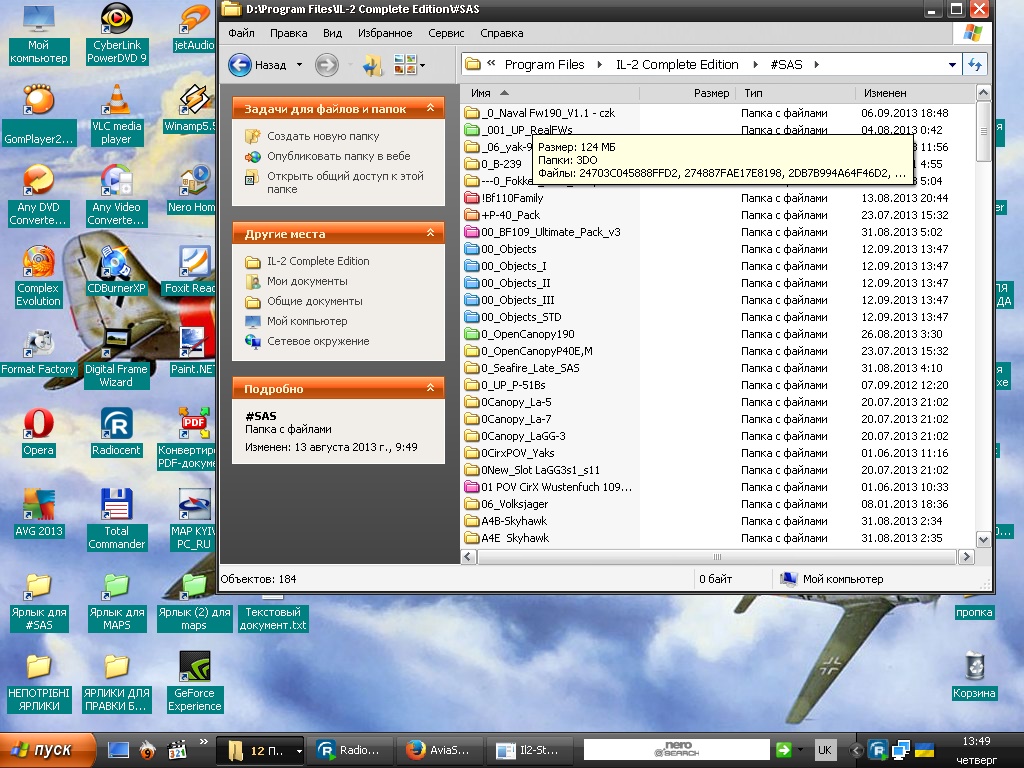Open the Справка menu
This screenshot has height=768, width=1024.
click(502, 33)
